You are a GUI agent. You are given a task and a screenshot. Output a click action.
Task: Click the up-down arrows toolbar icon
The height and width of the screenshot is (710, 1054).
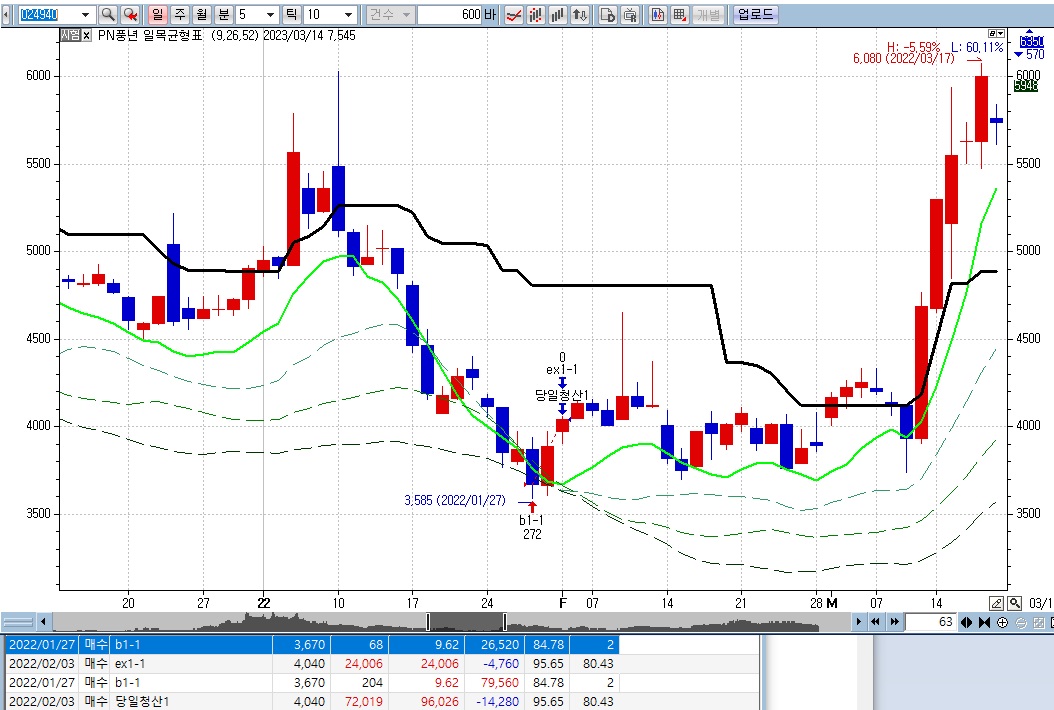(x=581, y=15)
